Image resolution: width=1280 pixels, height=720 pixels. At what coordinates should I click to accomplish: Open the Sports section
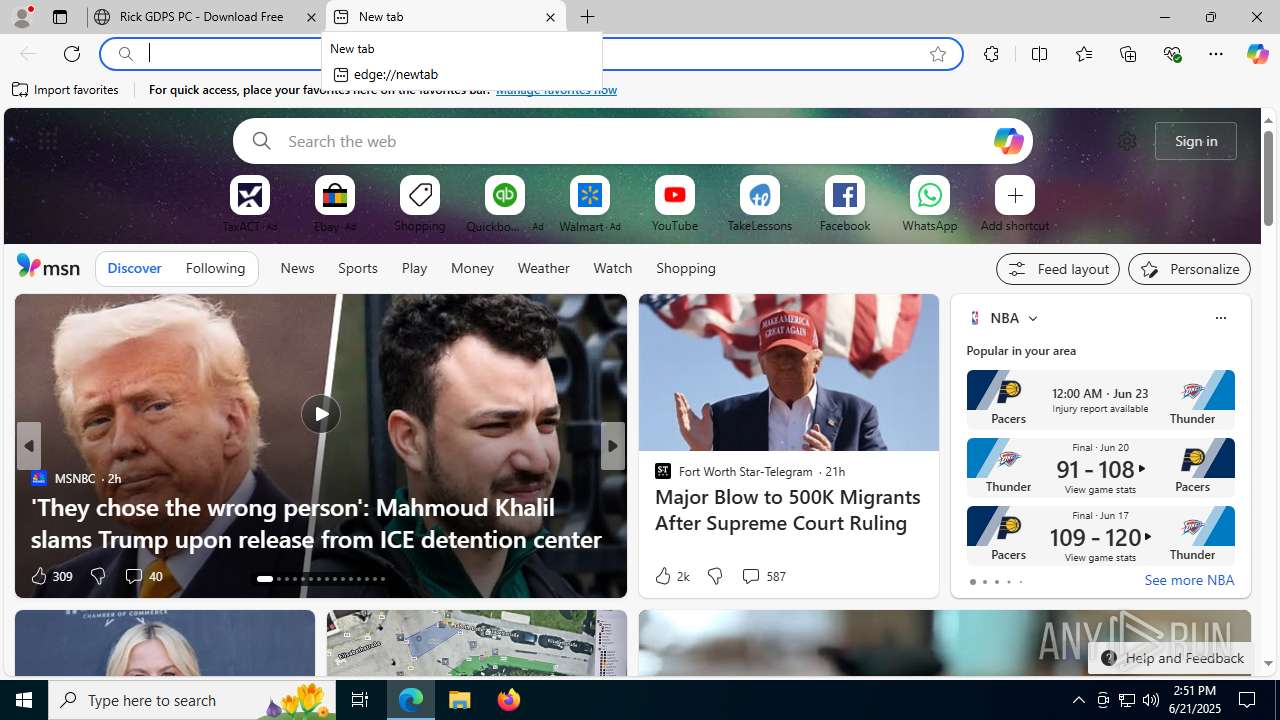357,268
